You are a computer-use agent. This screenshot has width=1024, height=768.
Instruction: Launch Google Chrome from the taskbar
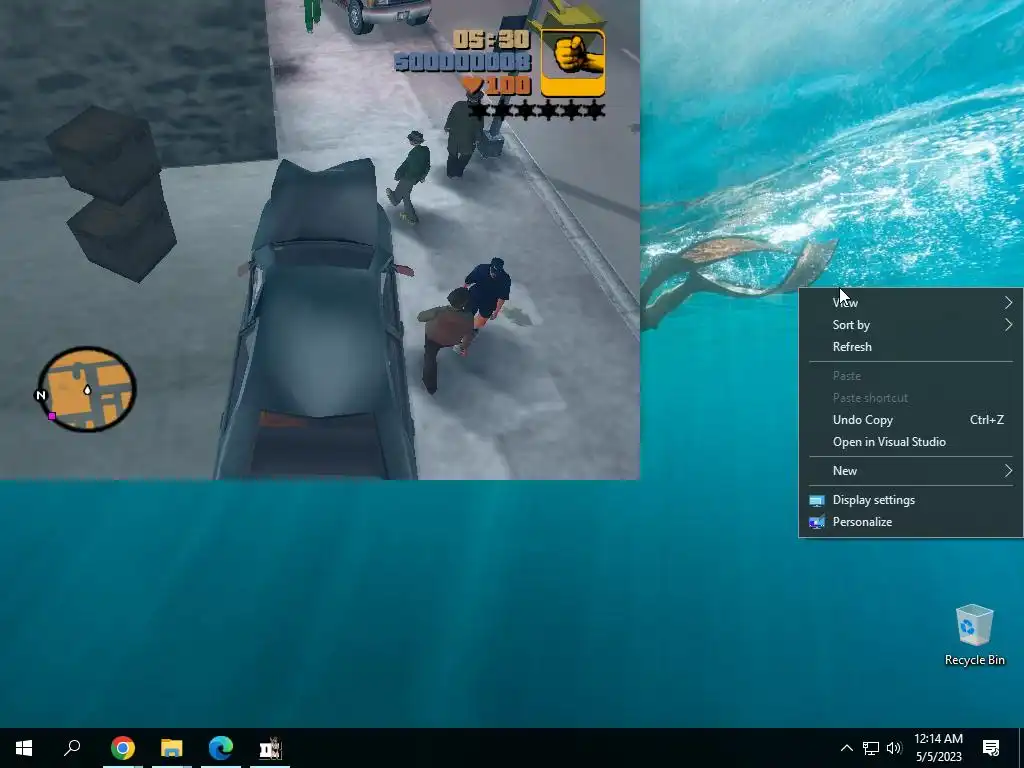tap(123, 748)
